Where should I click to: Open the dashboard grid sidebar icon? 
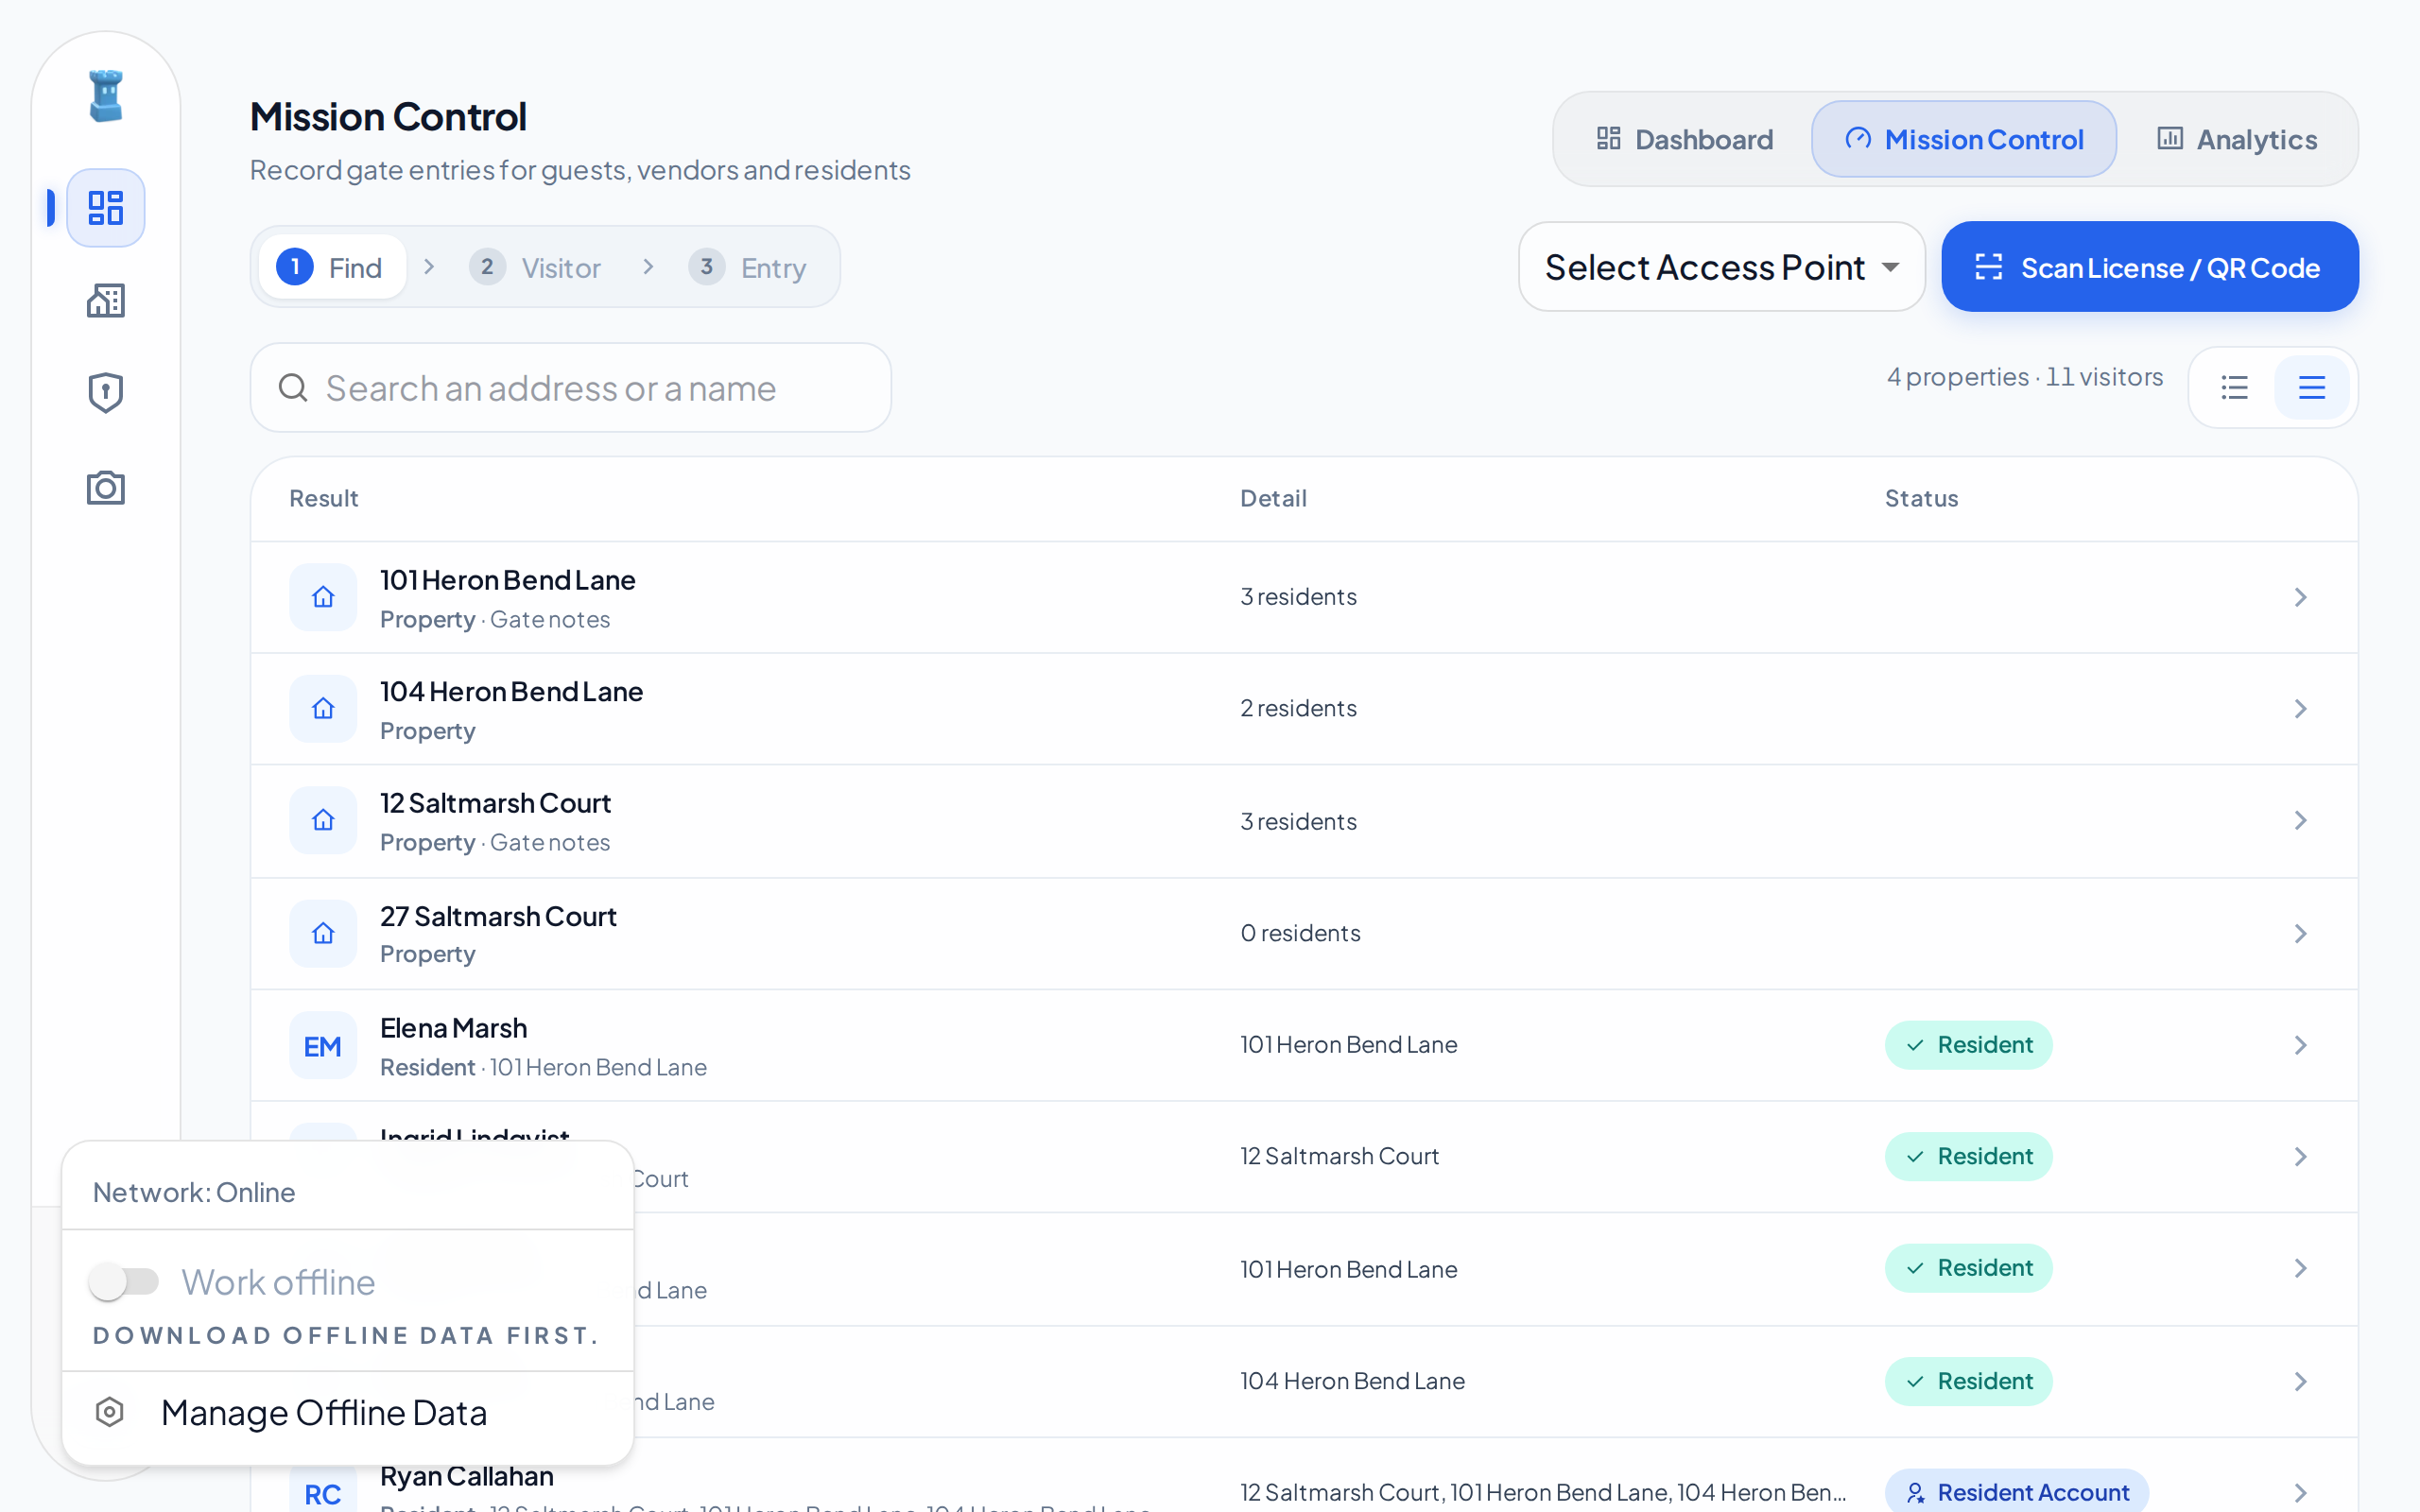(x=106, y=208)
